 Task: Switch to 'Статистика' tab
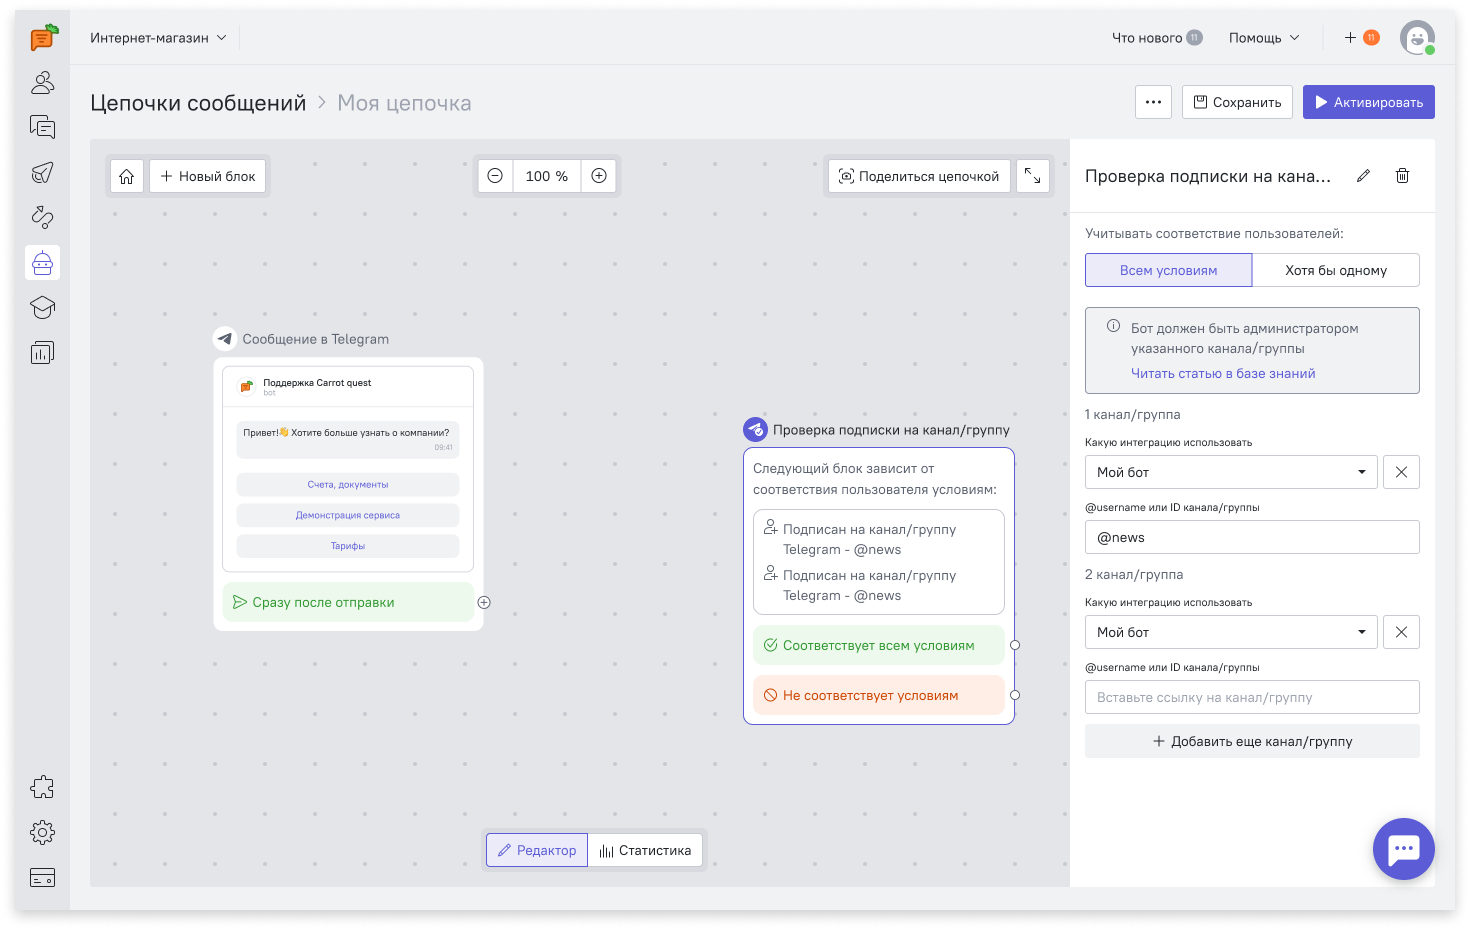pos(645,850)
